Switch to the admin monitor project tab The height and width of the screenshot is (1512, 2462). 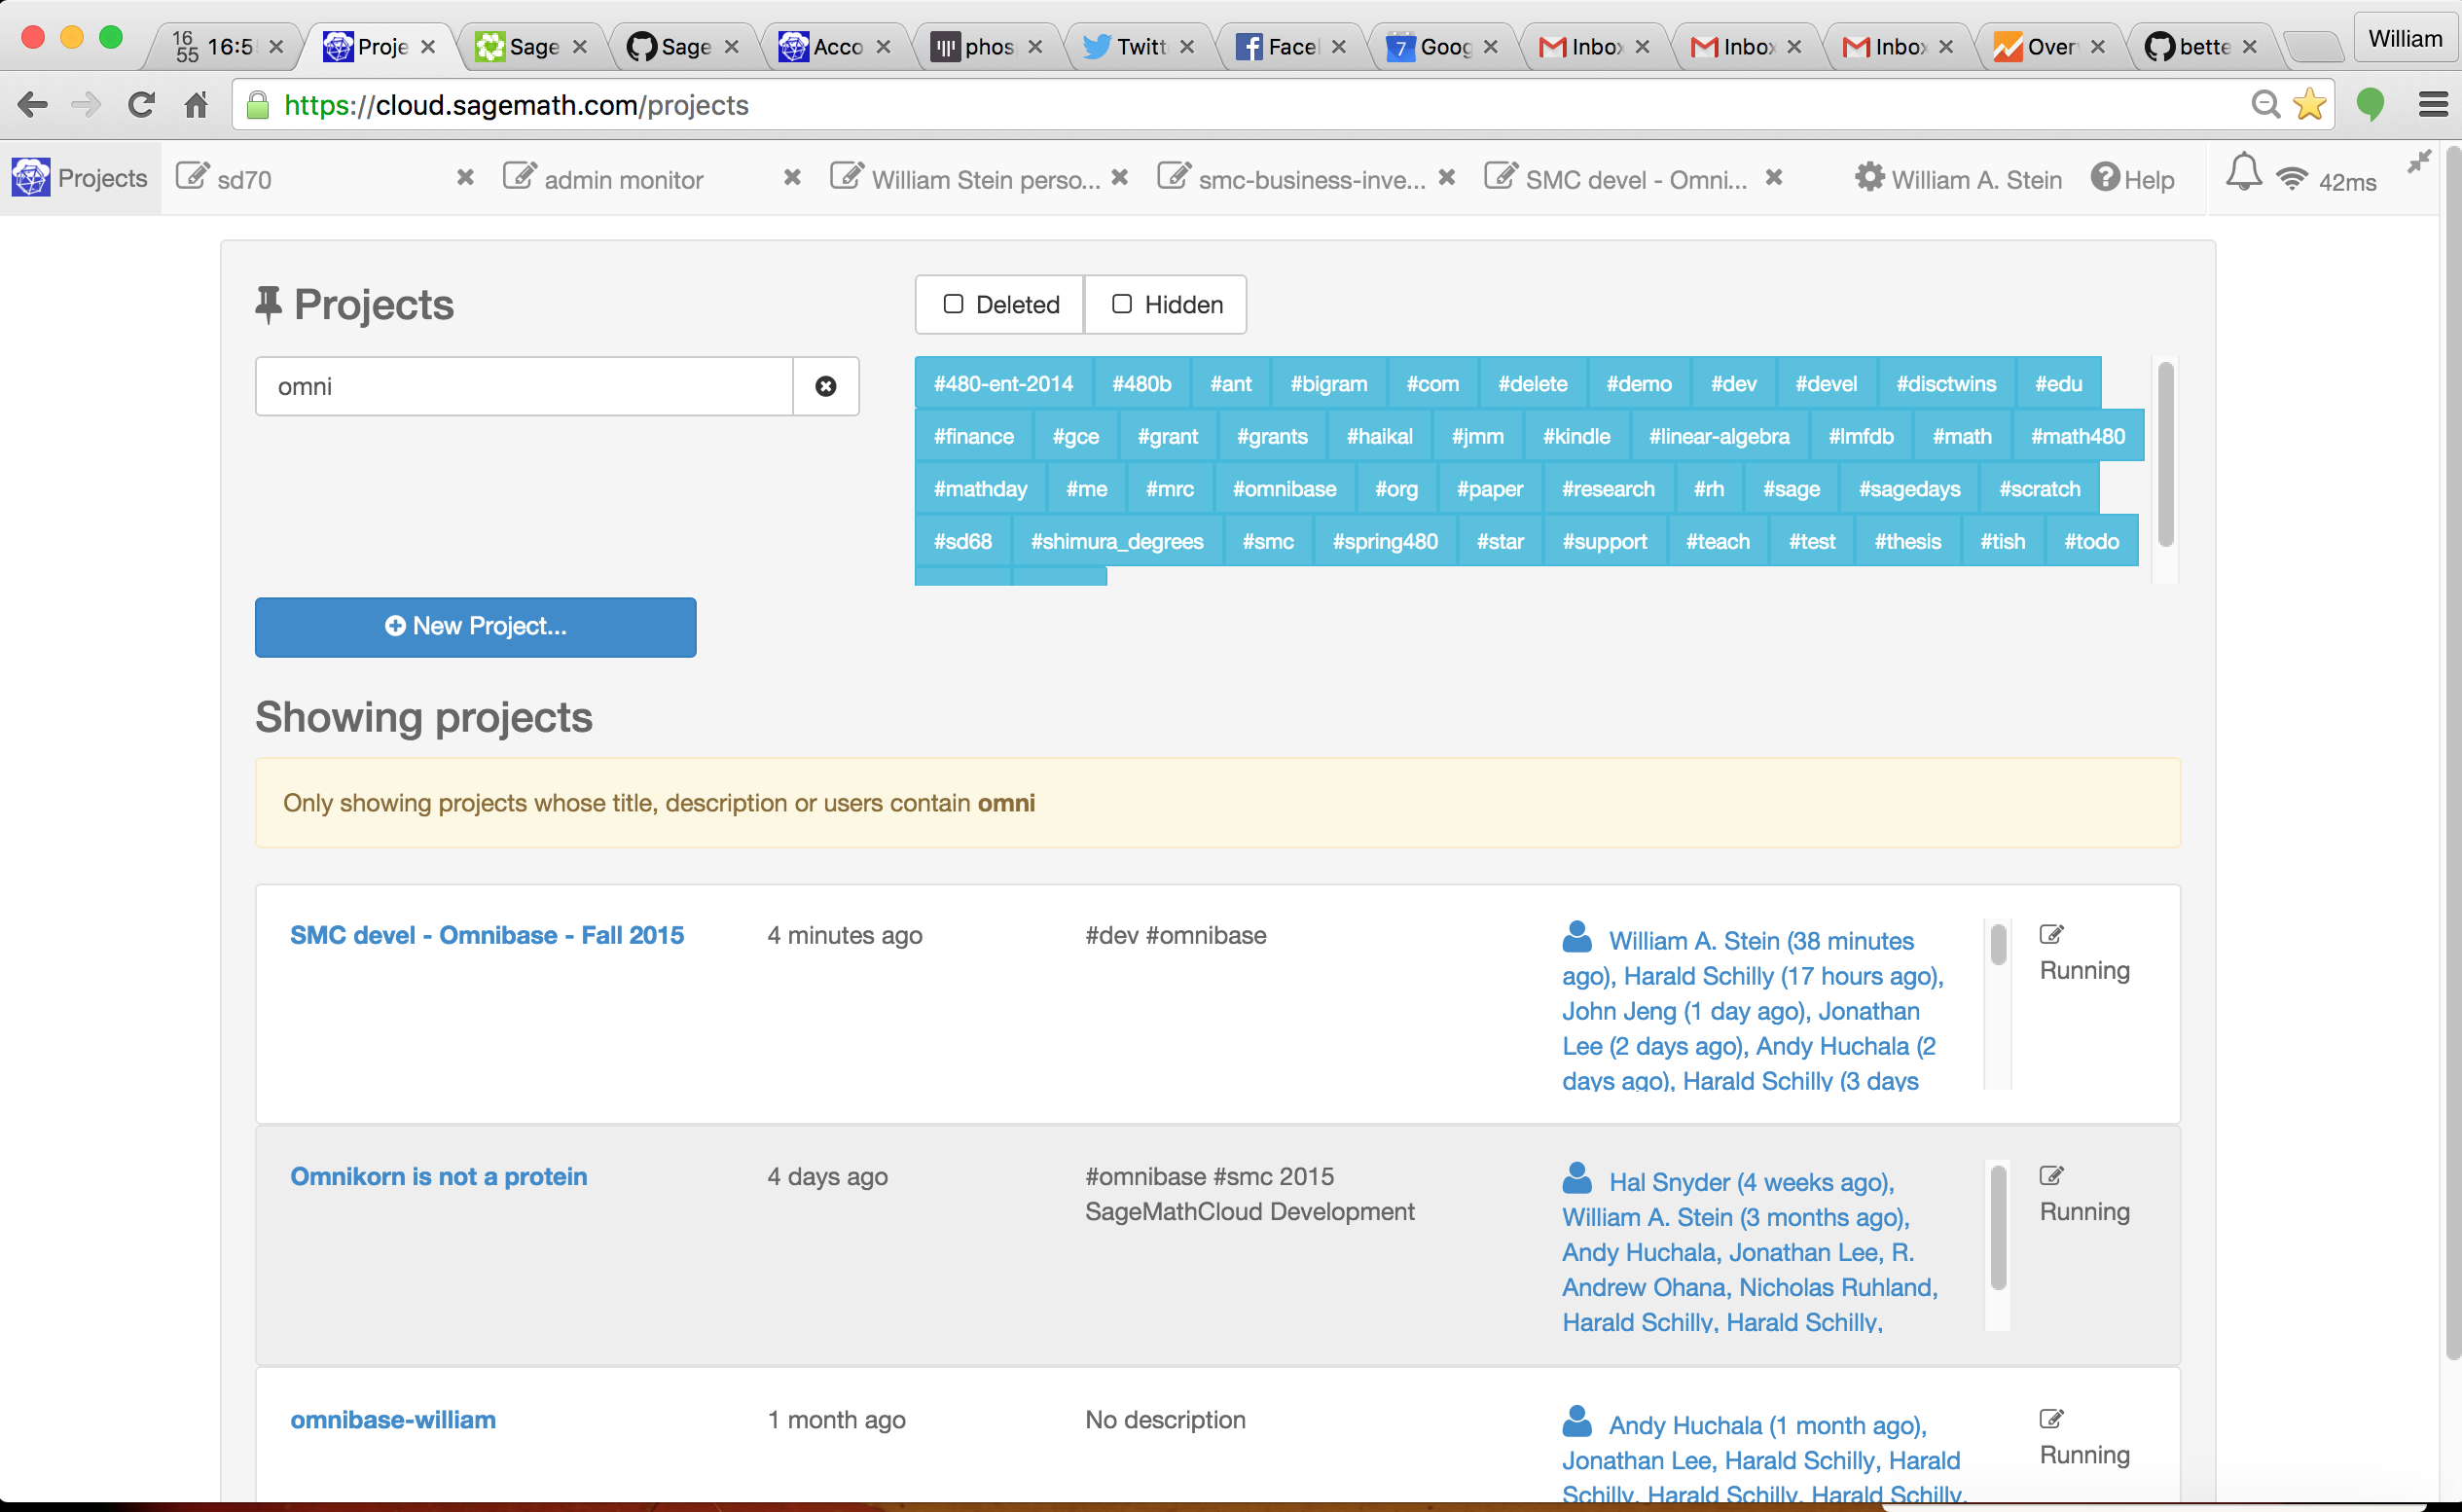[622, 180]
